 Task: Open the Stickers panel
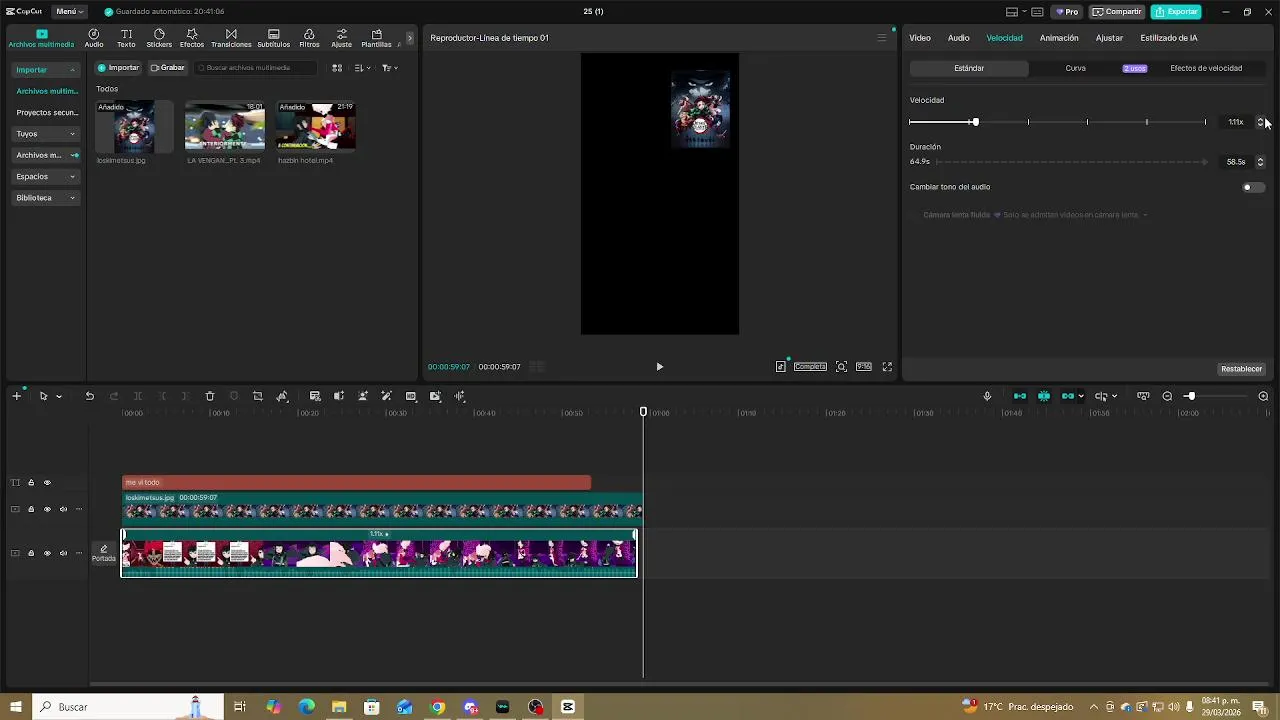(159, 38)
